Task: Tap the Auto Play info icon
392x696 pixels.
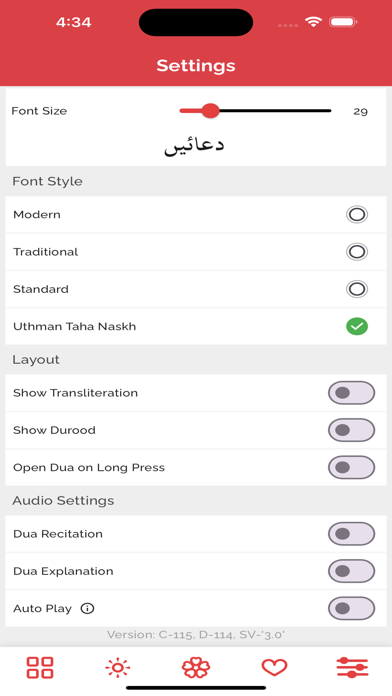Action: tap(87, 608)
